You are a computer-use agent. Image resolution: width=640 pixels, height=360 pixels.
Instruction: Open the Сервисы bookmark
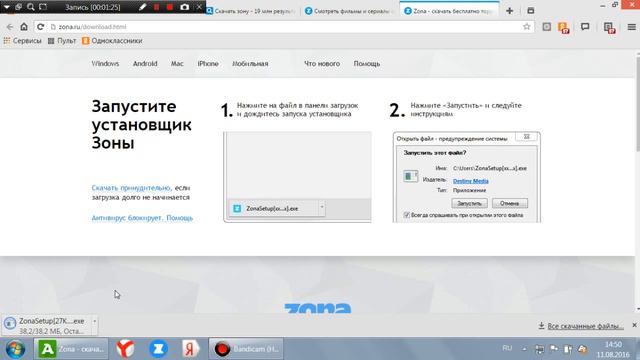pyautogui.click(x=22, y=41)
